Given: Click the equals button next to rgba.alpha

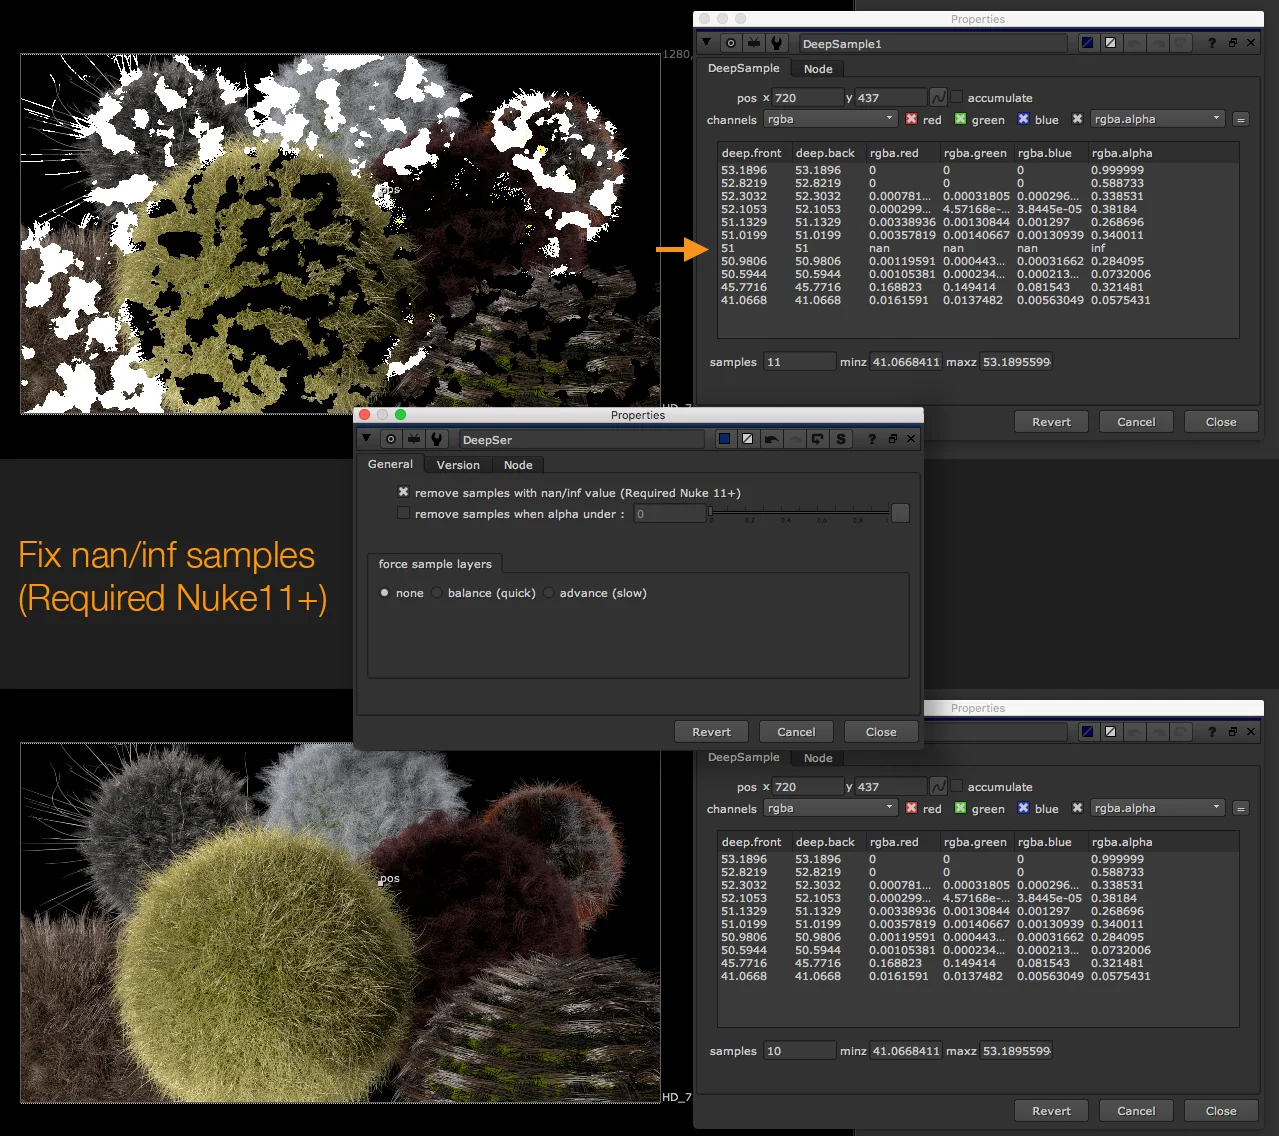Looking at the screenshot, I should 1240,119.
